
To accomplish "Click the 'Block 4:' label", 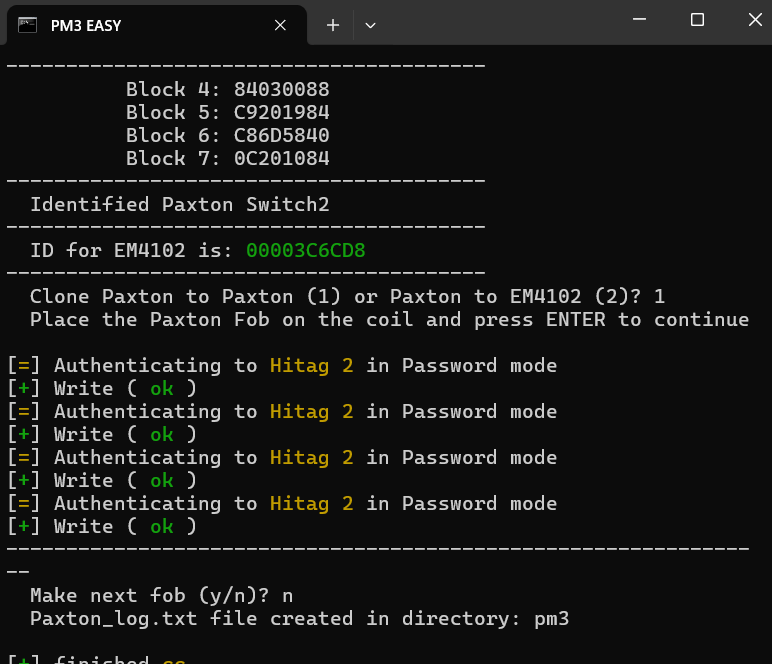I will (x=173, y=90).
